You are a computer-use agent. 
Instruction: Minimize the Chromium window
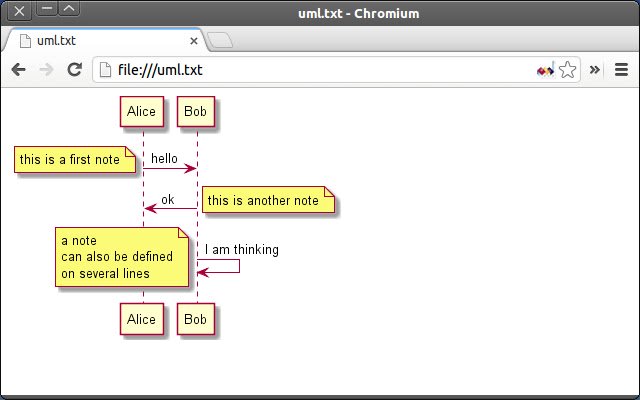pos(47,9)
